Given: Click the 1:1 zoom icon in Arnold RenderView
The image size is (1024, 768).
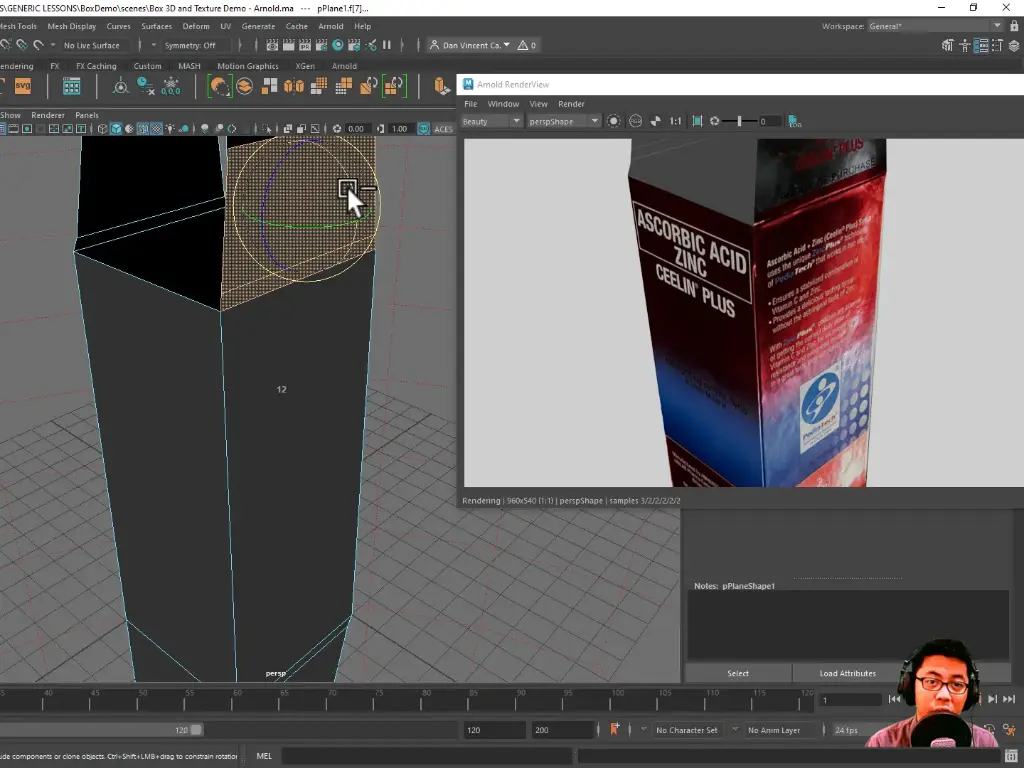Looking at the screenshot, I should point(676,120).
